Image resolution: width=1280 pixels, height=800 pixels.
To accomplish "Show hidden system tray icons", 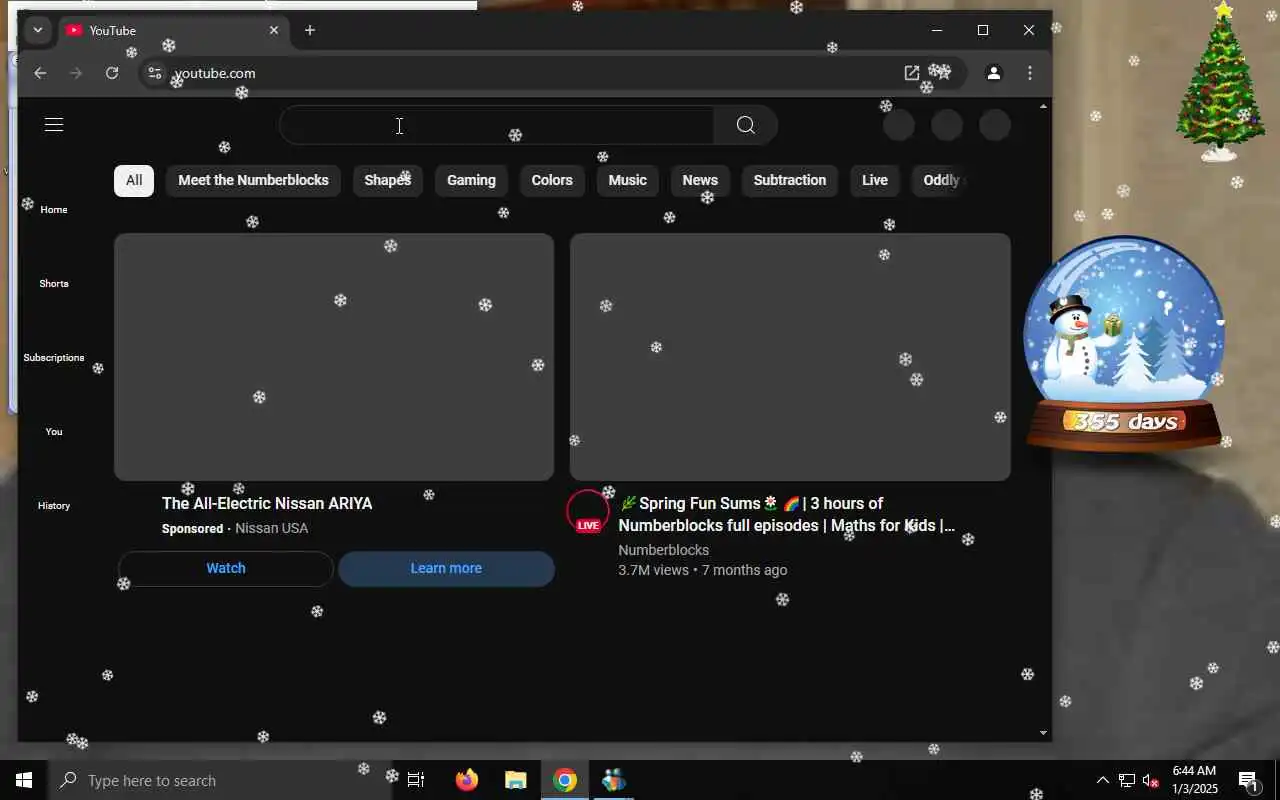I will tap(1102, 780).
